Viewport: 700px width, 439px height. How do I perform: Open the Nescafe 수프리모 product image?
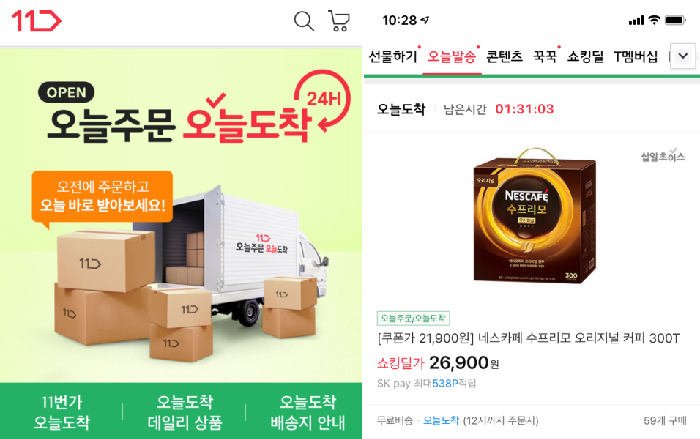[535, 215]
